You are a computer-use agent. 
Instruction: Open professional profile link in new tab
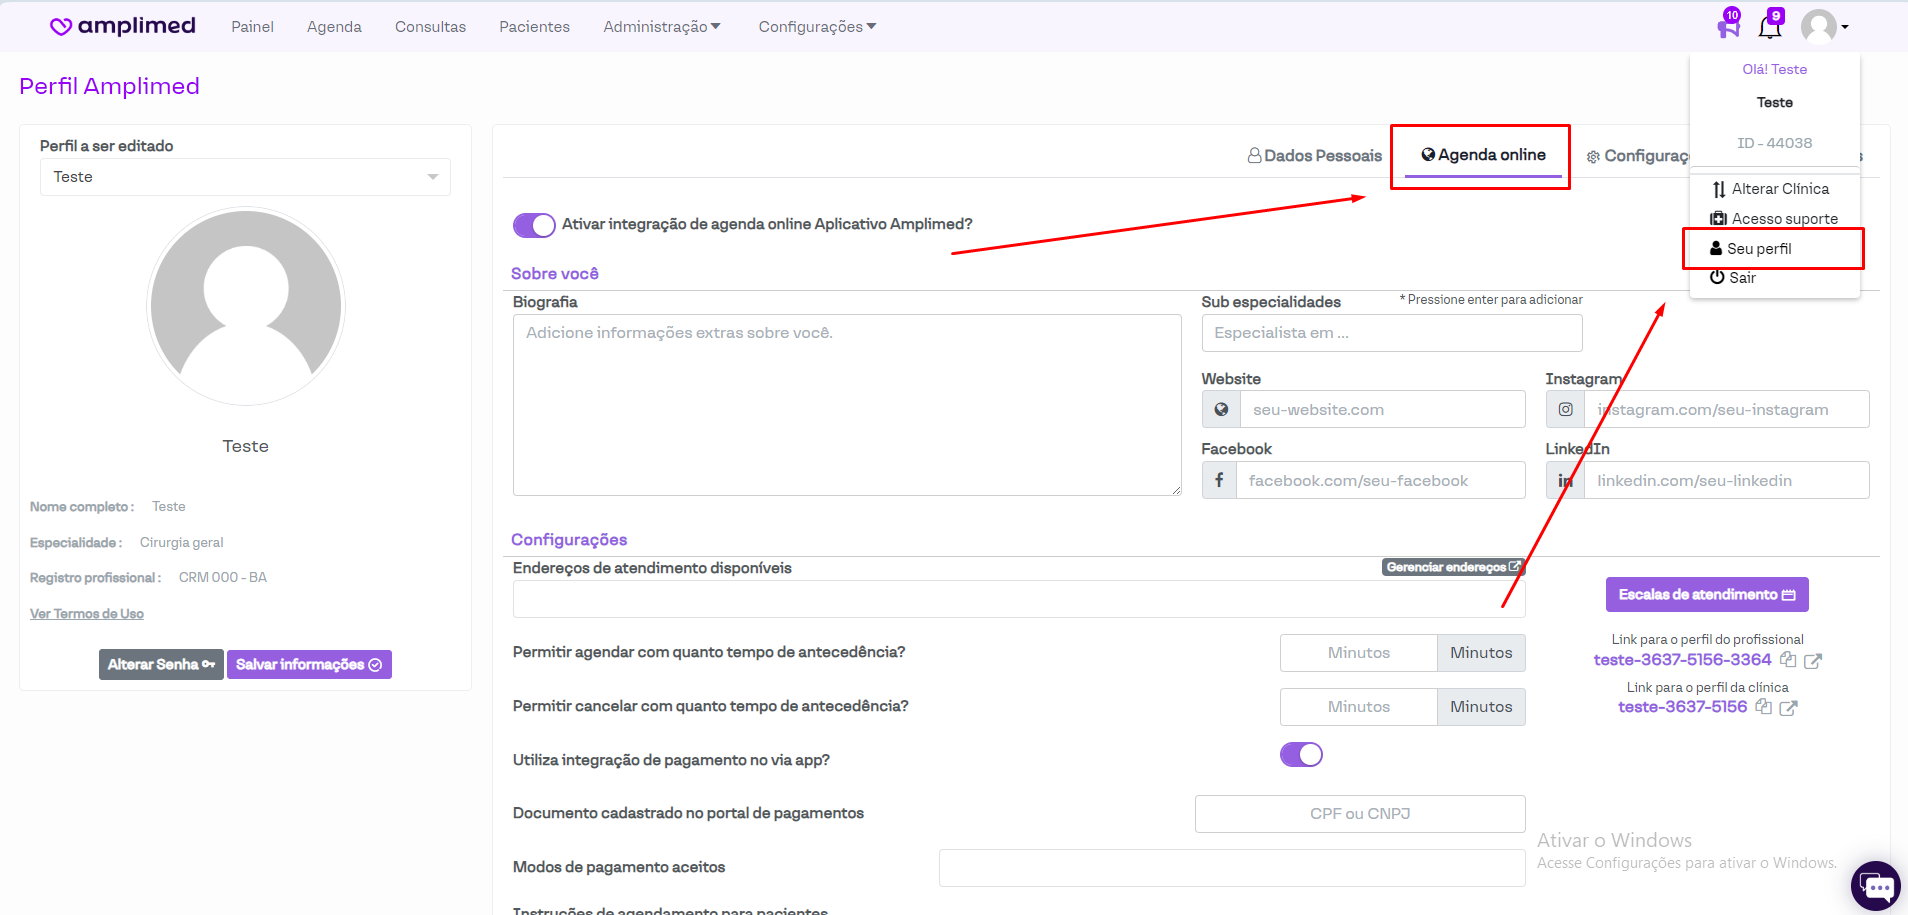[x=1813, y=661]
